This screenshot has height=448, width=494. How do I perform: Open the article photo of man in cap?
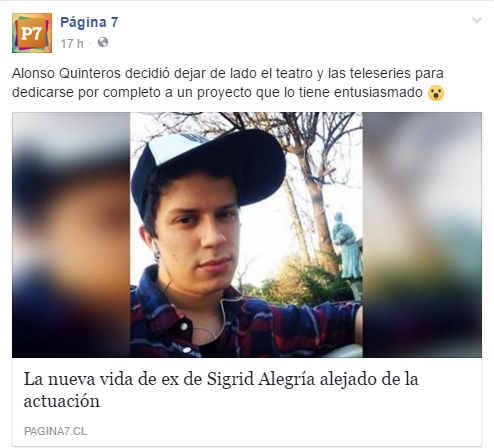click(x=246, y=235)
